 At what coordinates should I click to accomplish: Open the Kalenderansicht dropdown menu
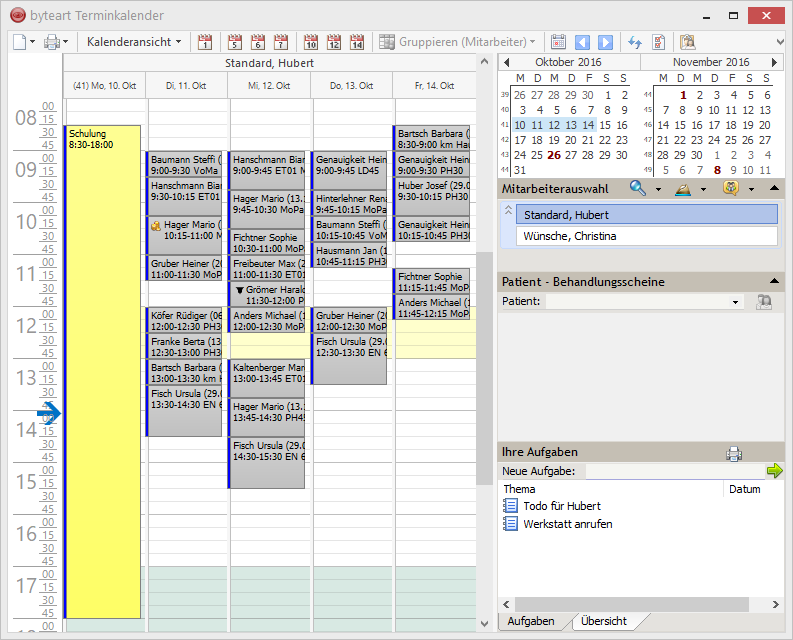click(x=134, y=42)
